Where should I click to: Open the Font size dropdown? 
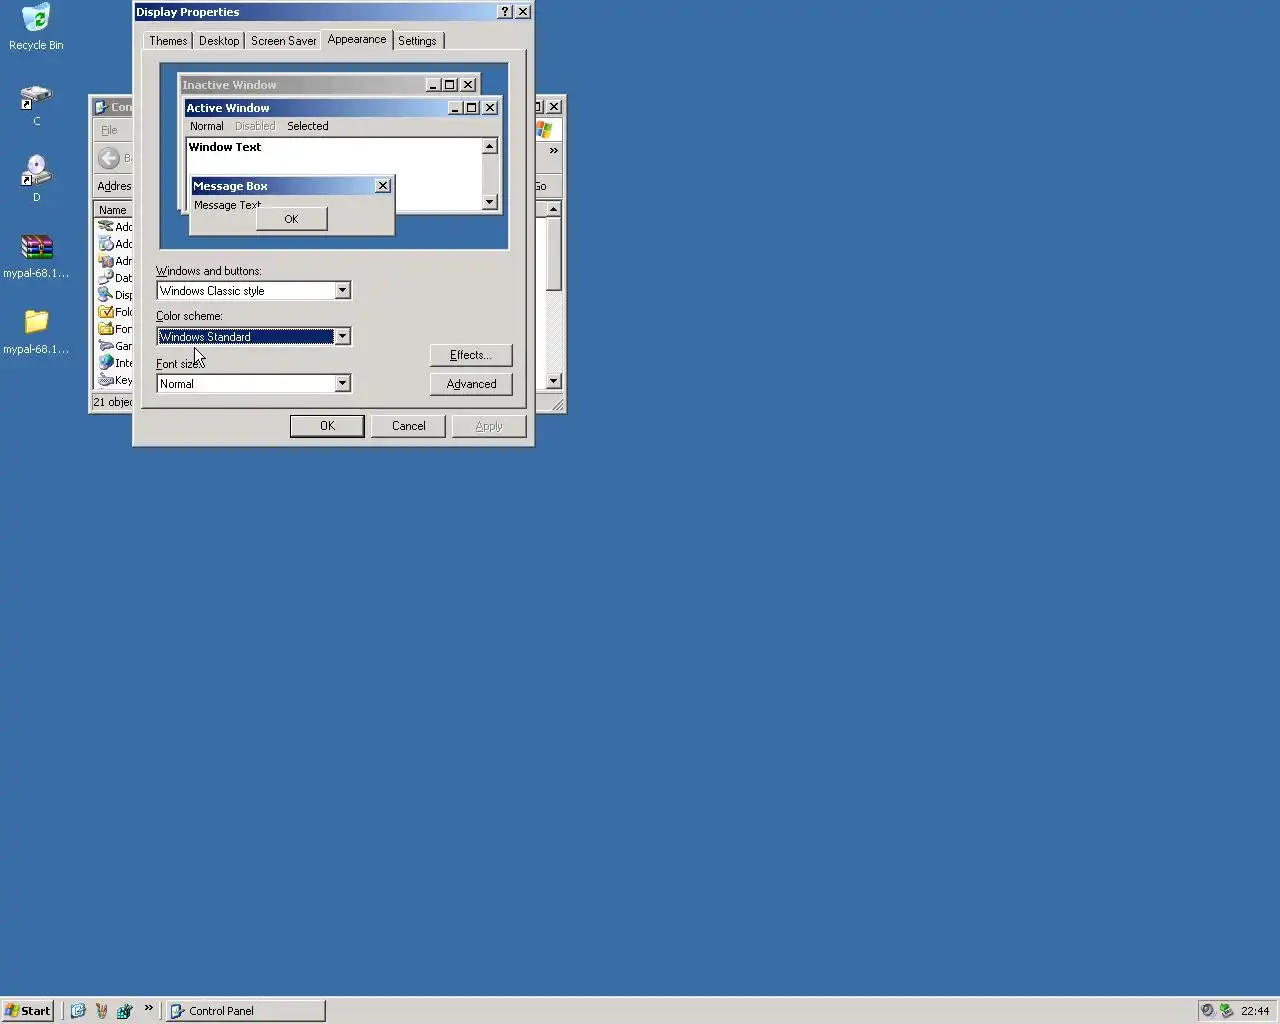342,383
